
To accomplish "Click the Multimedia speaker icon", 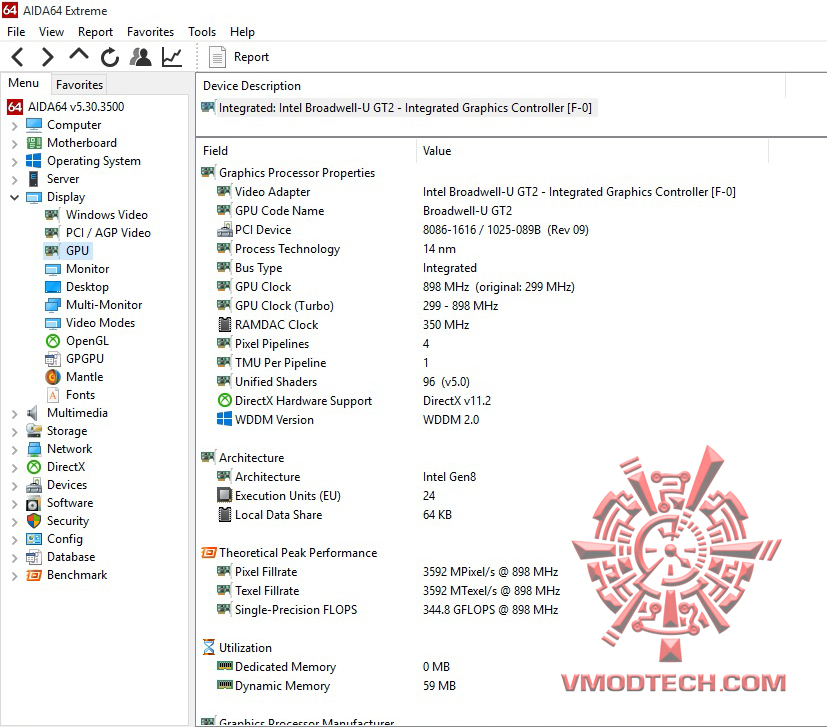I will point(33,413).
